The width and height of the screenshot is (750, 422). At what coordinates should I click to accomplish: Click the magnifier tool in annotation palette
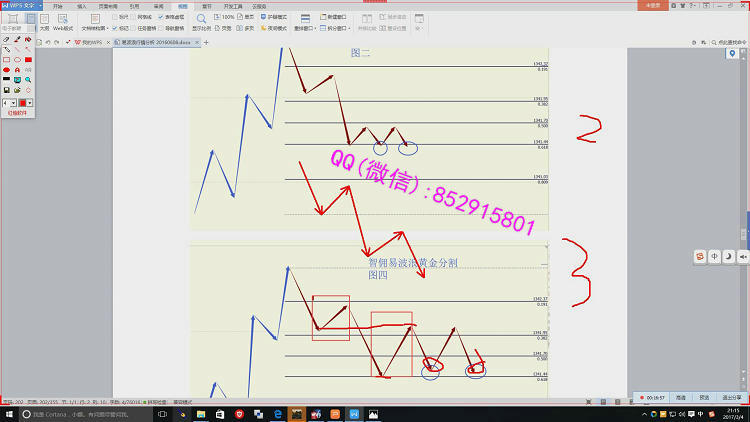(x=28, y=79)
